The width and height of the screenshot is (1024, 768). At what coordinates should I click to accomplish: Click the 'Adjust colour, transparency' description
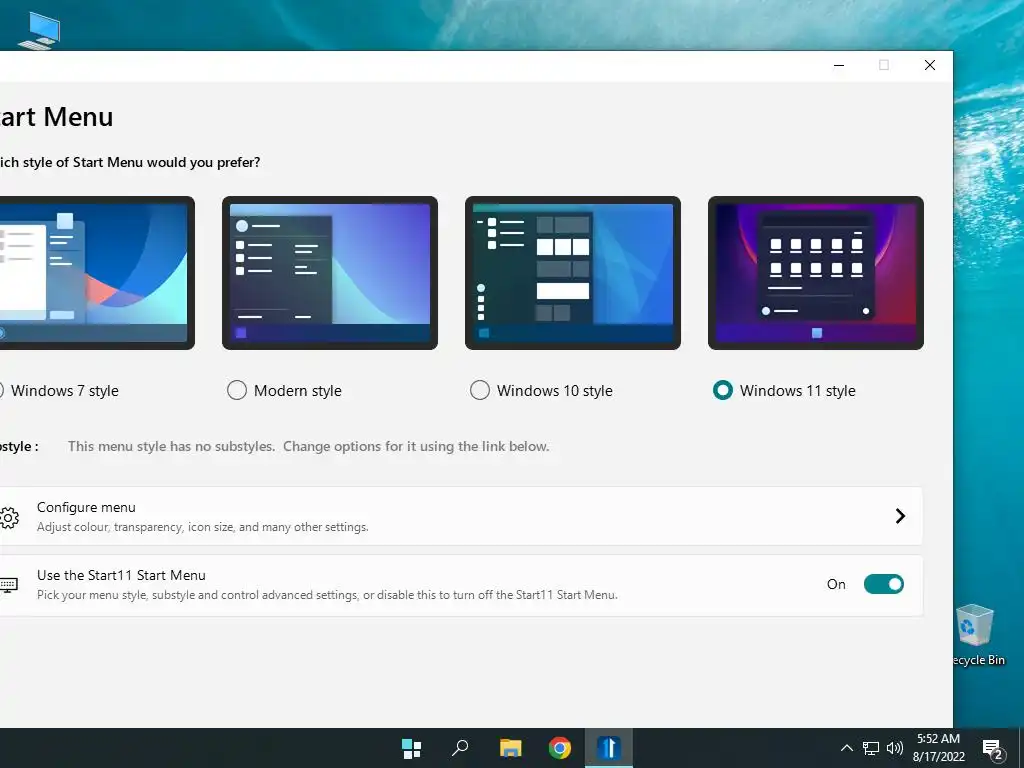click(202, 527)
